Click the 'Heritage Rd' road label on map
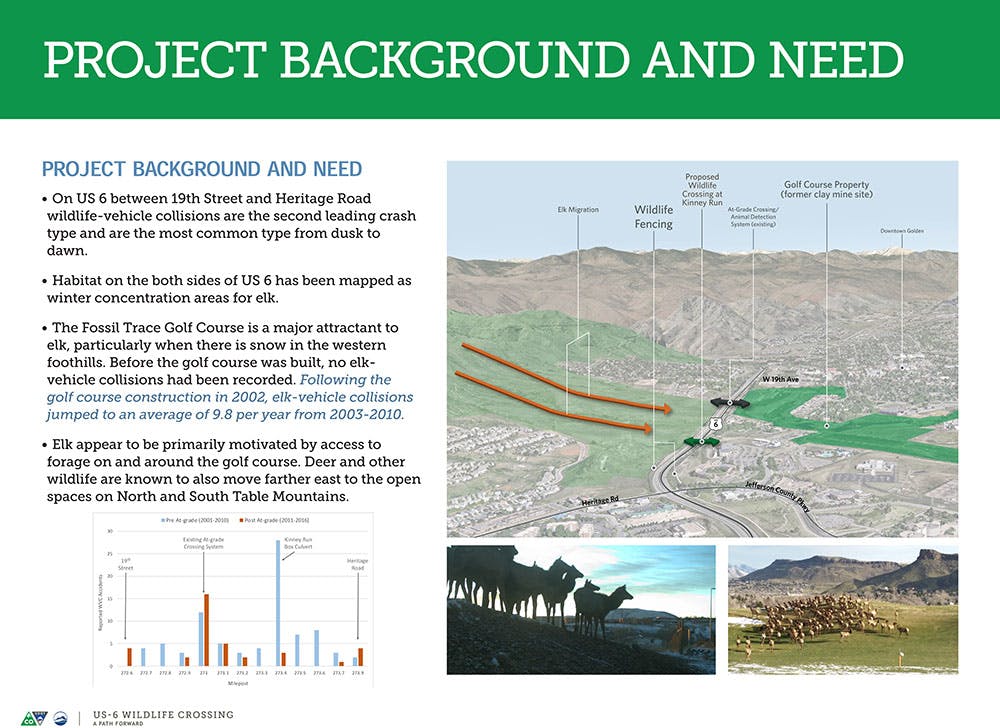Screen dimensions: 1000x728 599,502
